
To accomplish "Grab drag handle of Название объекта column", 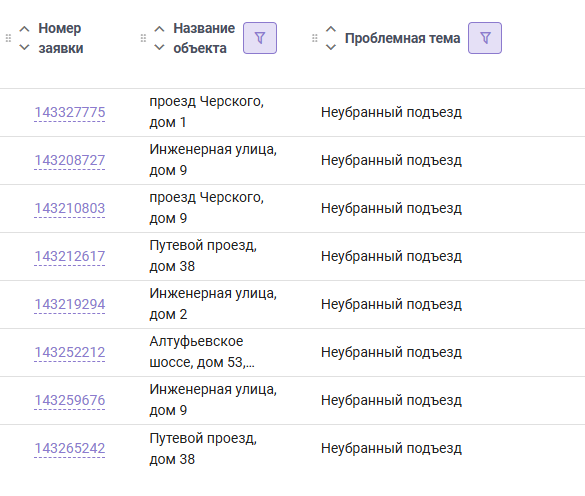I will pos(143,38).
